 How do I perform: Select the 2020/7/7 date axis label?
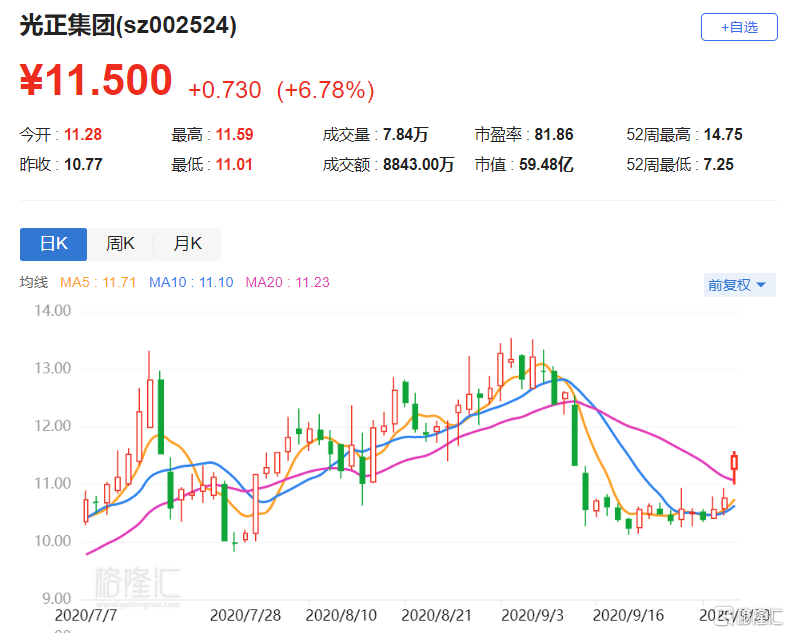click(x=86, y=615)
